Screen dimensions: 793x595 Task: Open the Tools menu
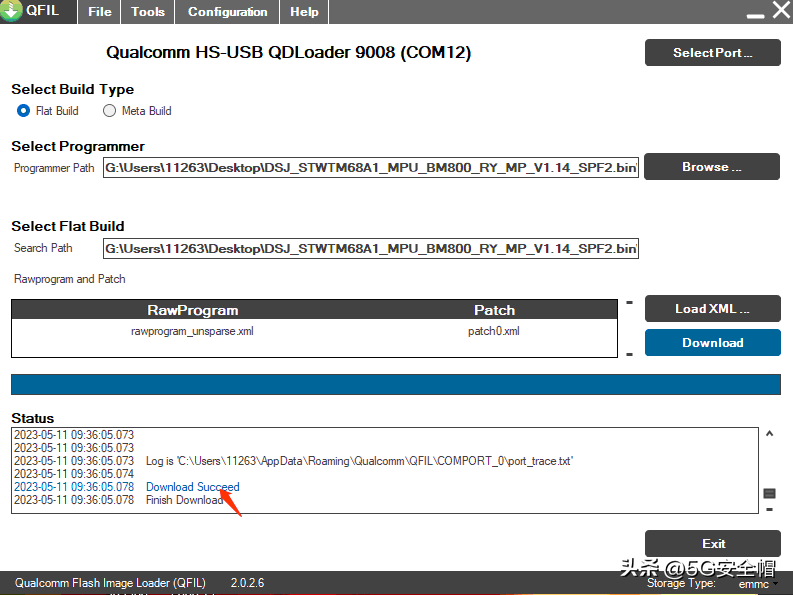(x=148, y=12)
